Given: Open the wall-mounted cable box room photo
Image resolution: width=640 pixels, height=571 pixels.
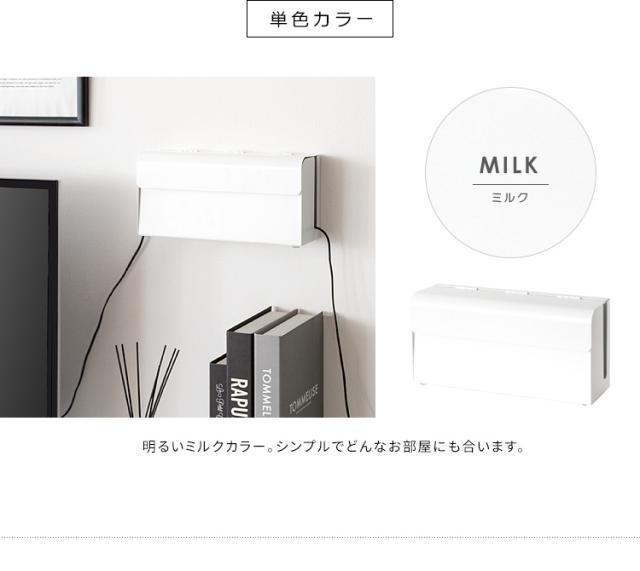Looking at the screenshot, I should point(187,247).
